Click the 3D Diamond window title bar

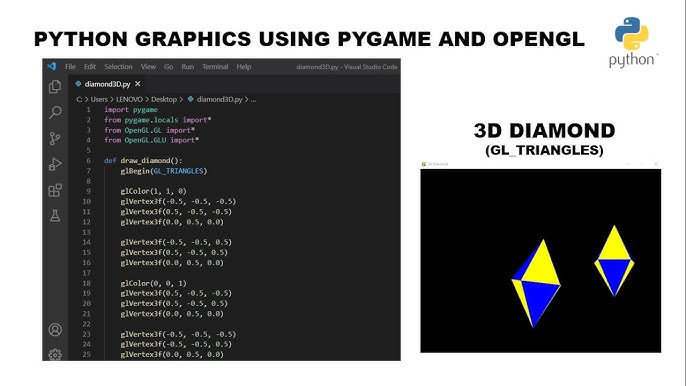coord(540,164)
